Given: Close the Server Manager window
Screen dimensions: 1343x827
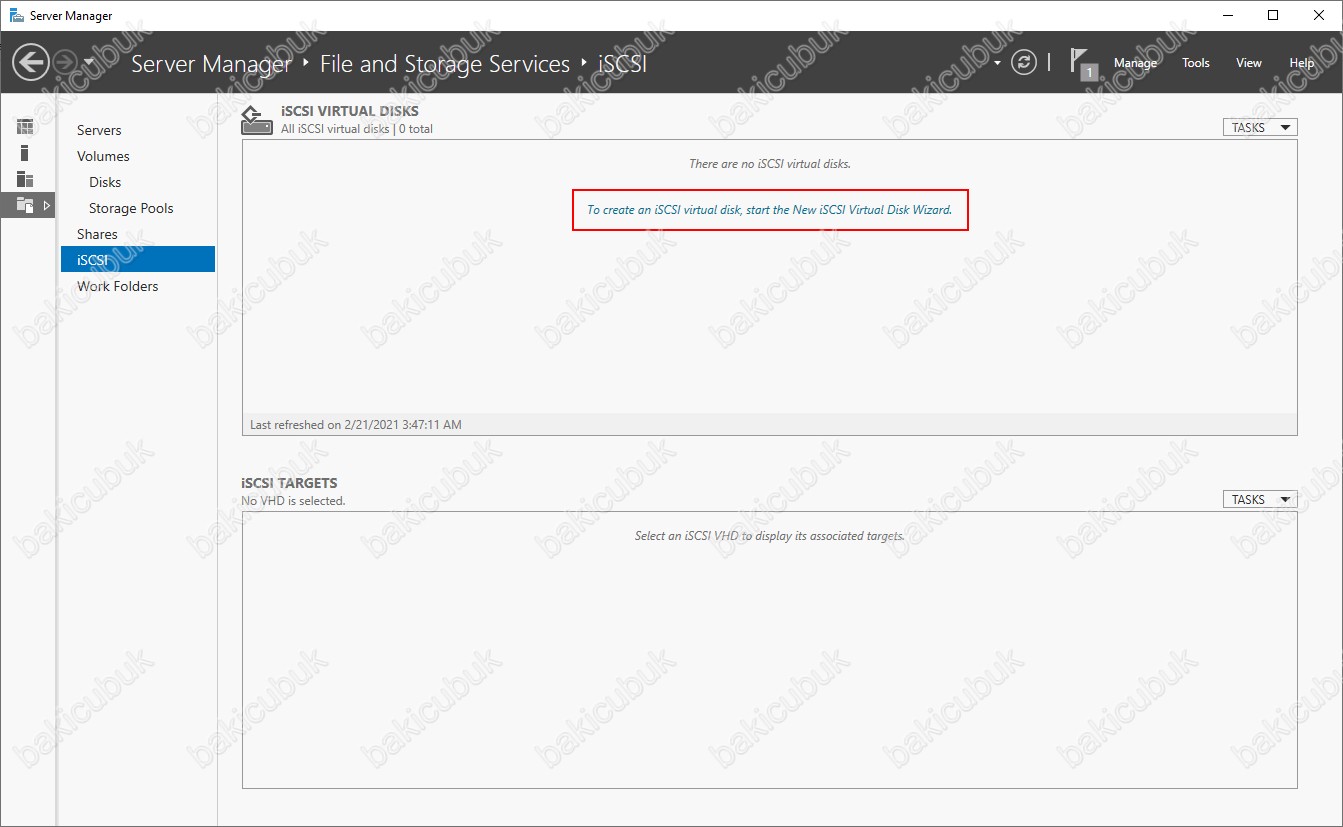Looking at the screenshot, I should click(x=1319, y=15).
